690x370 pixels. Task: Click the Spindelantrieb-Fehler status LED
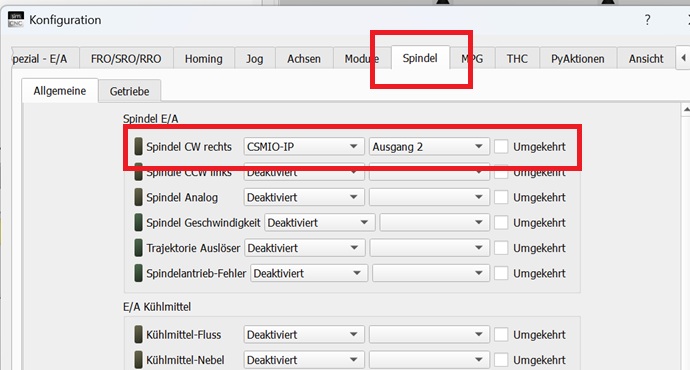tap(138, 273)
